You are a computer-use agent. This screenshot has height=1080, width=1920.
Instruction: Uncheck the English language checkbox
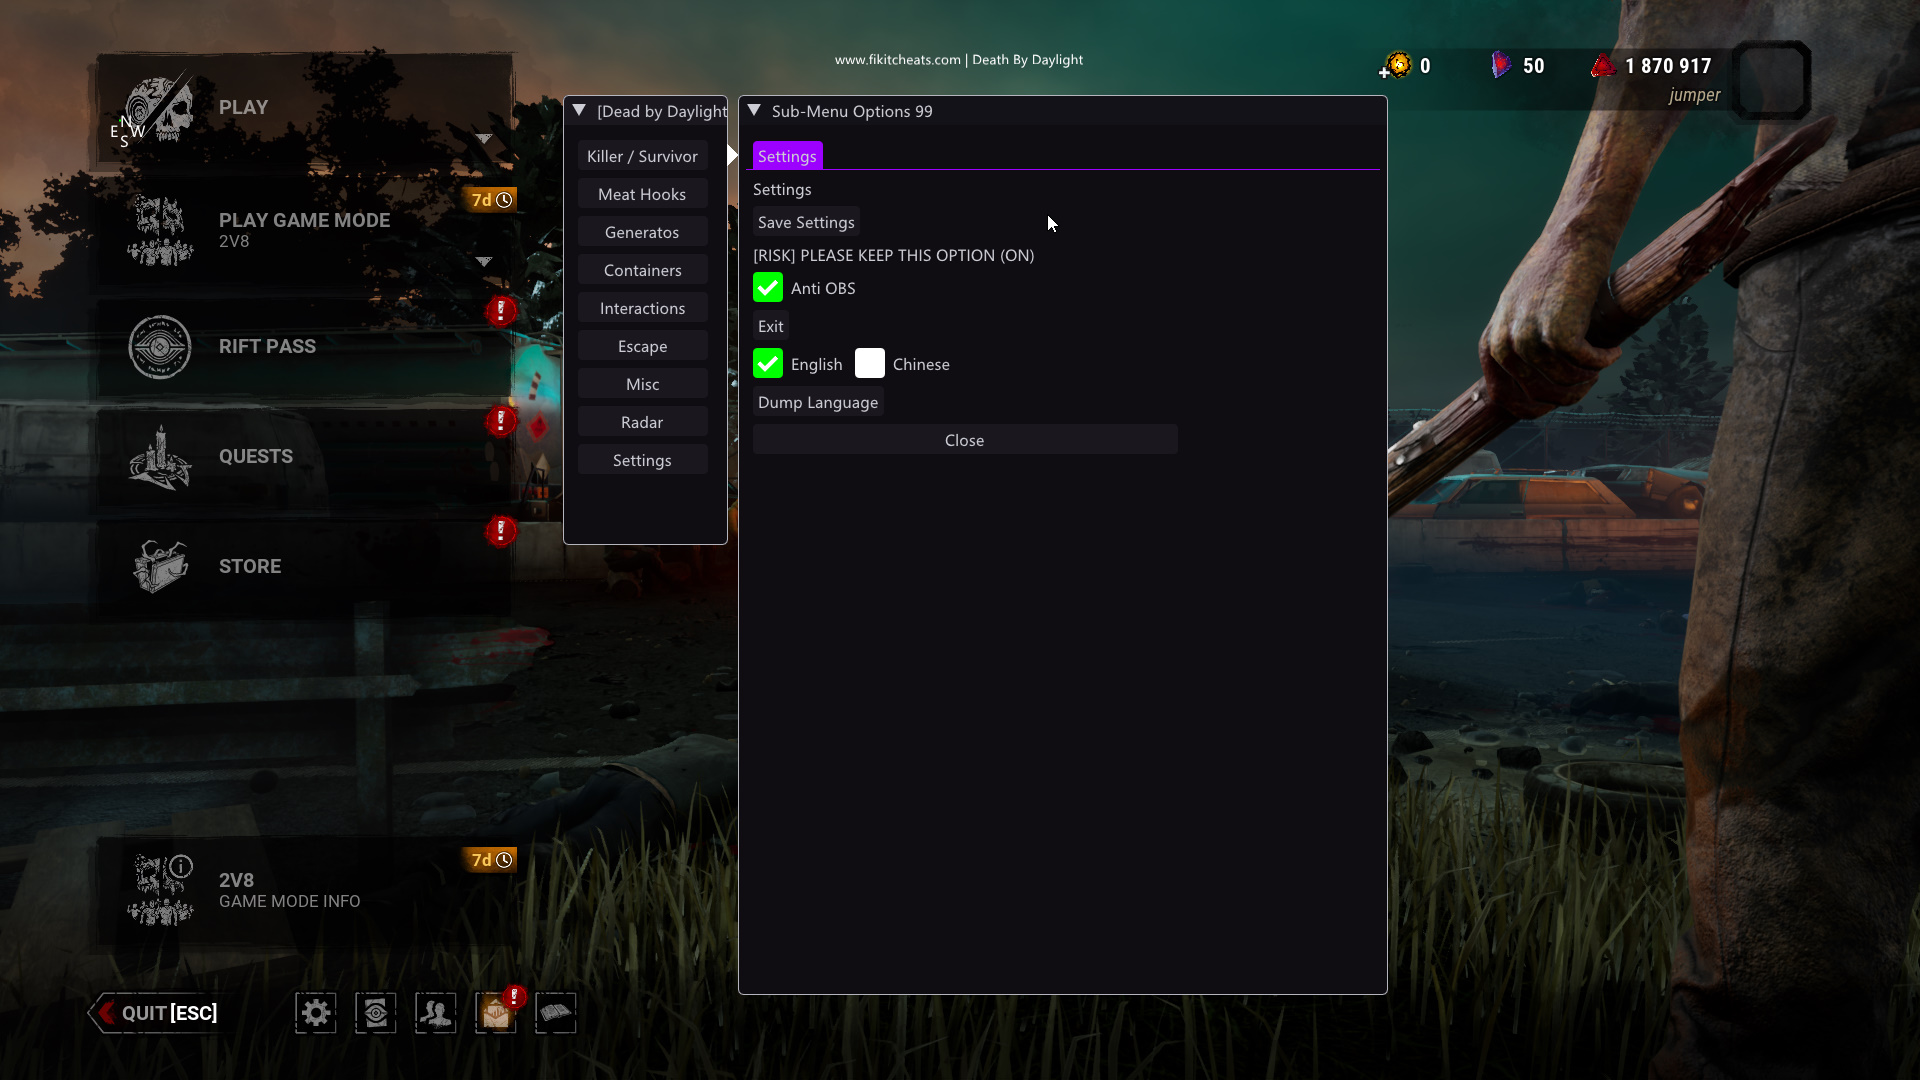(768, 364)
